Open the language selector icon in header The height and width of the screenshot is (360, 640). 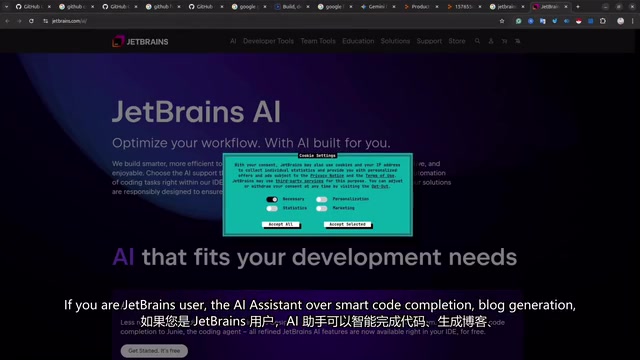coord(518,41)
